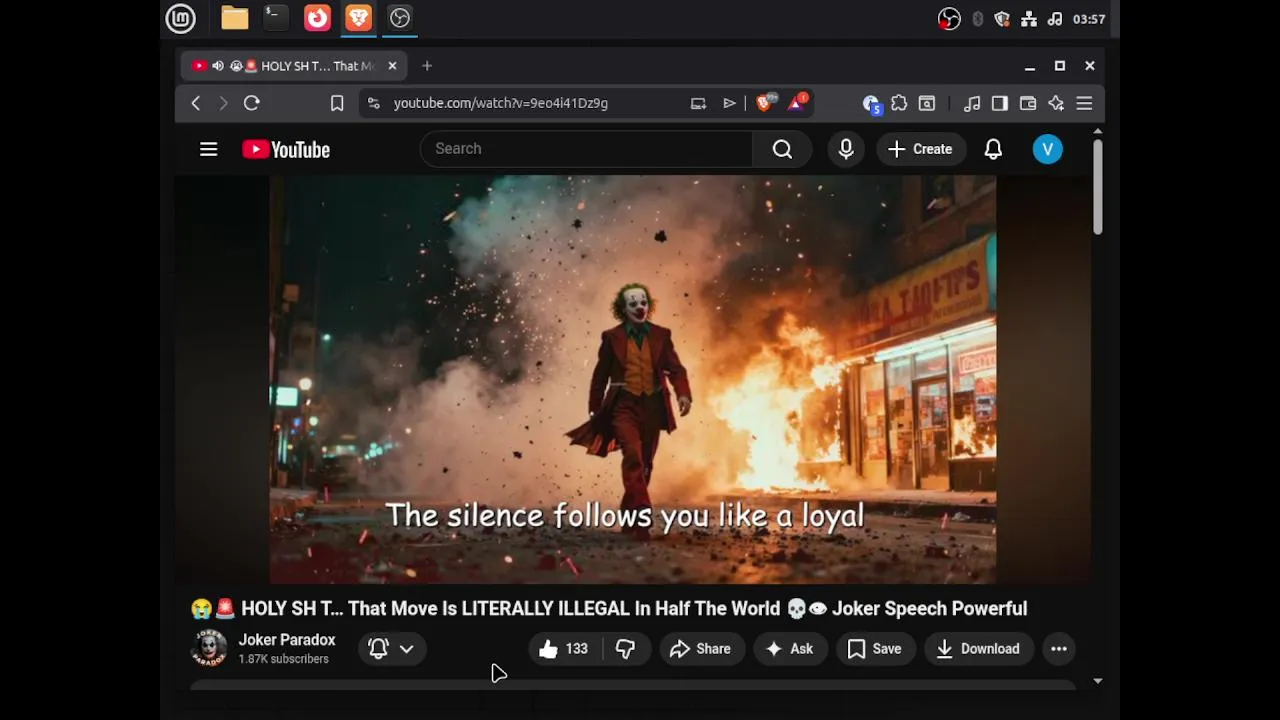Image resolution: width=1280 pixels, height=720 pixels.
Task: Open the Joker Paradox channel name
Action: pos(287,640)
